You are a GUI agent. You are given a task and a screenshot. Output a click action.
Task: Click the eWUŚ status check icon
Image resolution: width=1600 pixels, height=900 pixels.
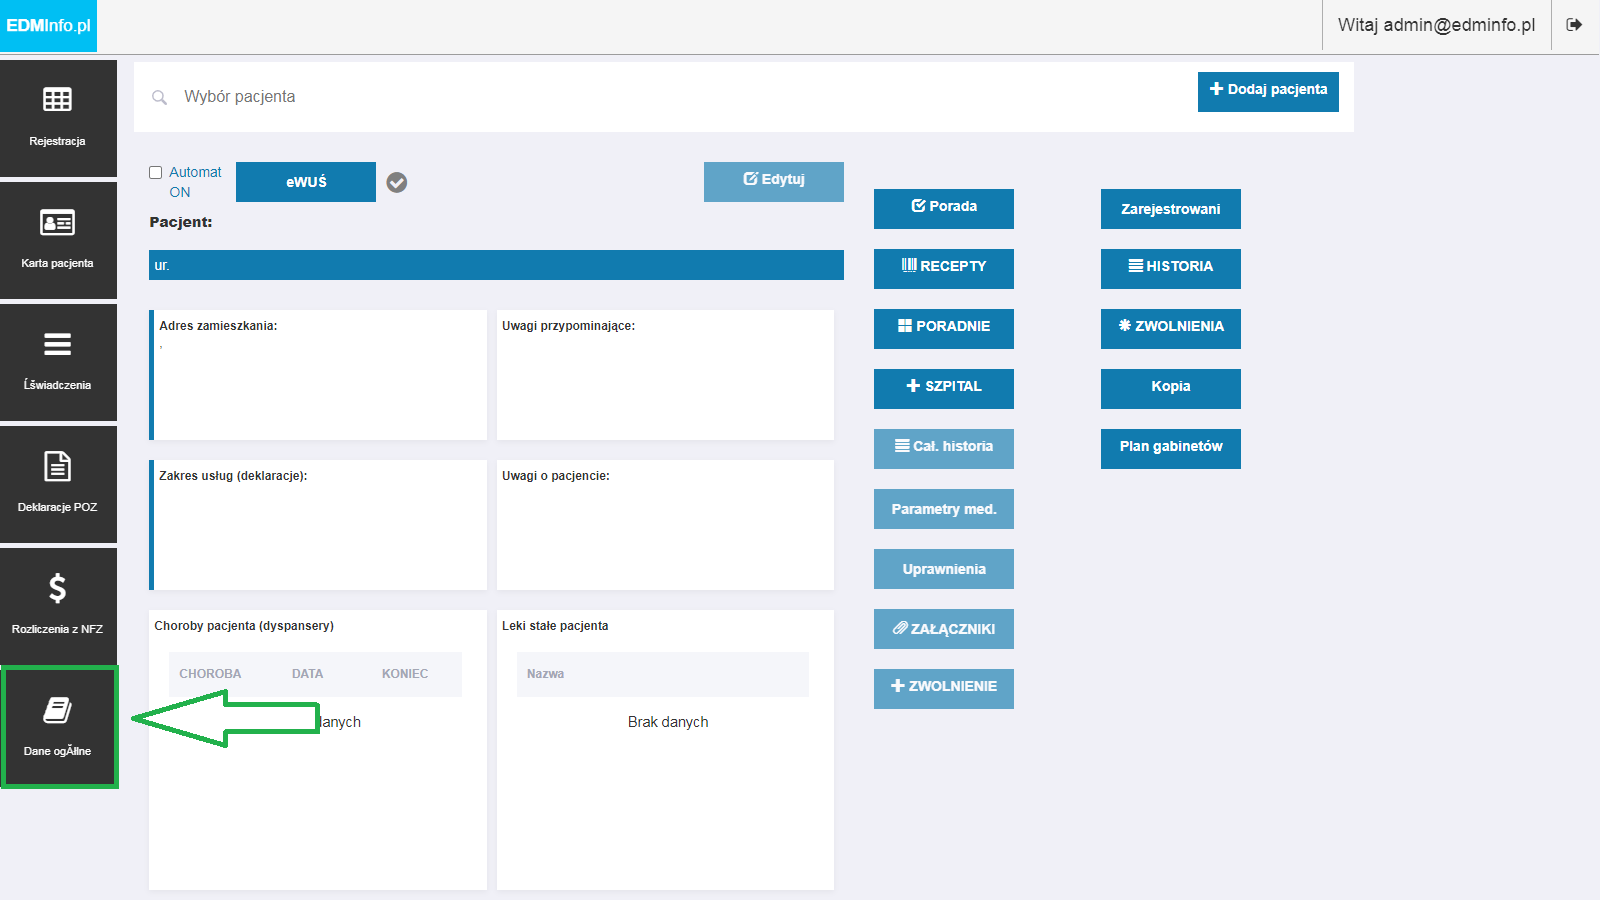click(397, 182)
